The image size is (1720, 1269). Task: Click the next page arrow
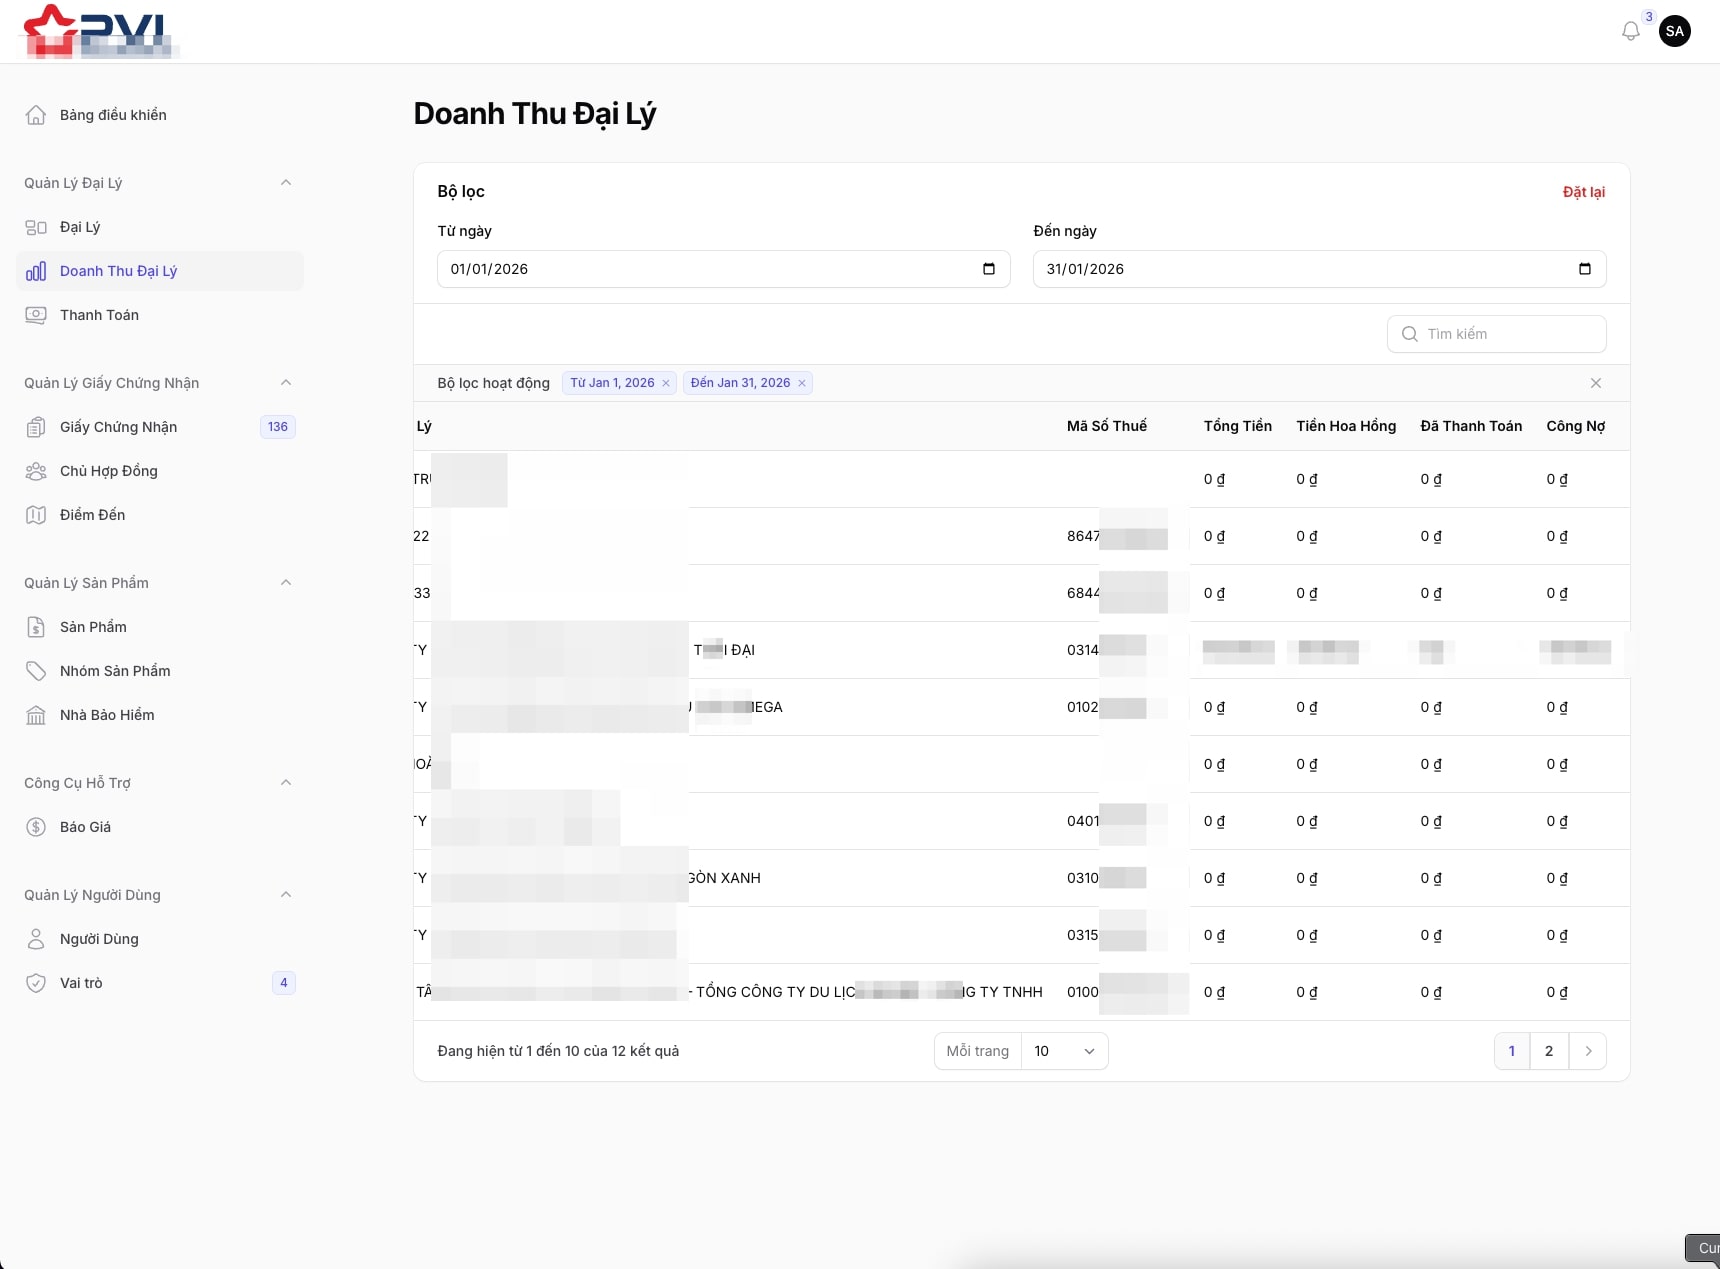pyautogui.click(x=1587, y=1051)
